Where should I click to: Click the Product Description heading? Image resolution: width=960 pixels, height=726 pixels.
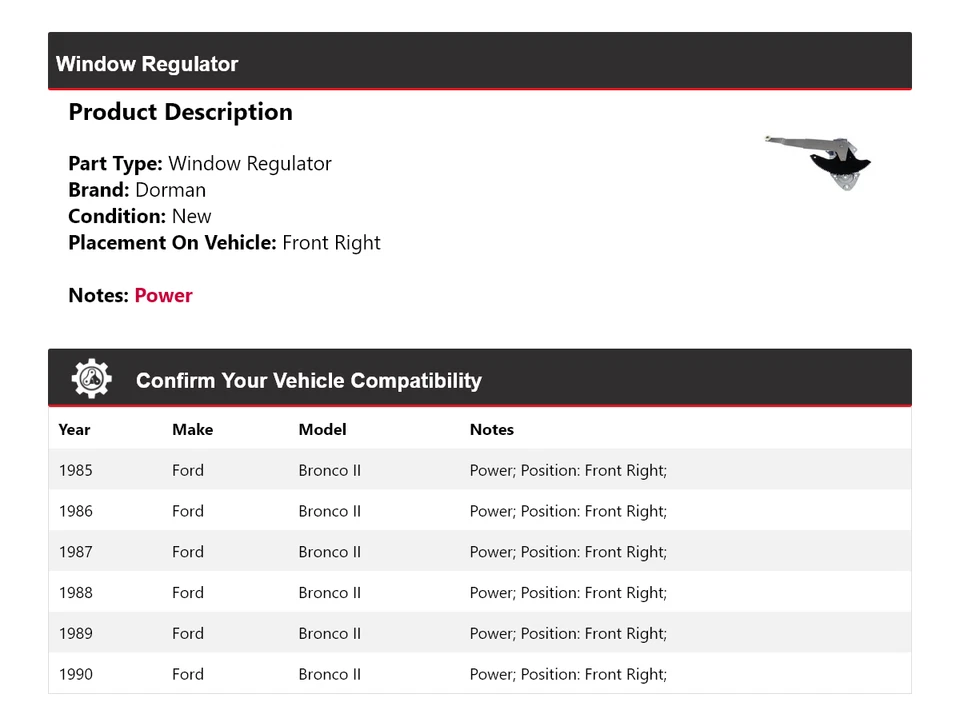tap(181, 112)
